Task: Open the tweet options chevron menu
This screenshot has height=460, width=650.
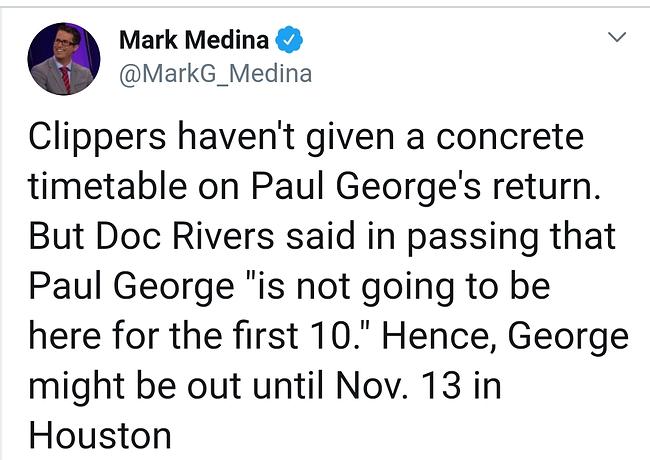Action: point(617,39)
